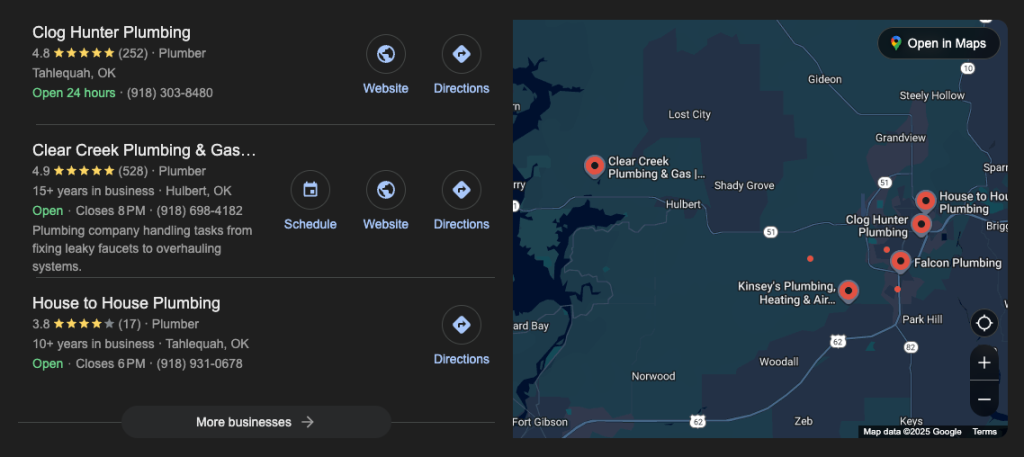Click phone number (918) 931-0678
This screenshot has height=457, width=1024.
(x=199, y=364)
